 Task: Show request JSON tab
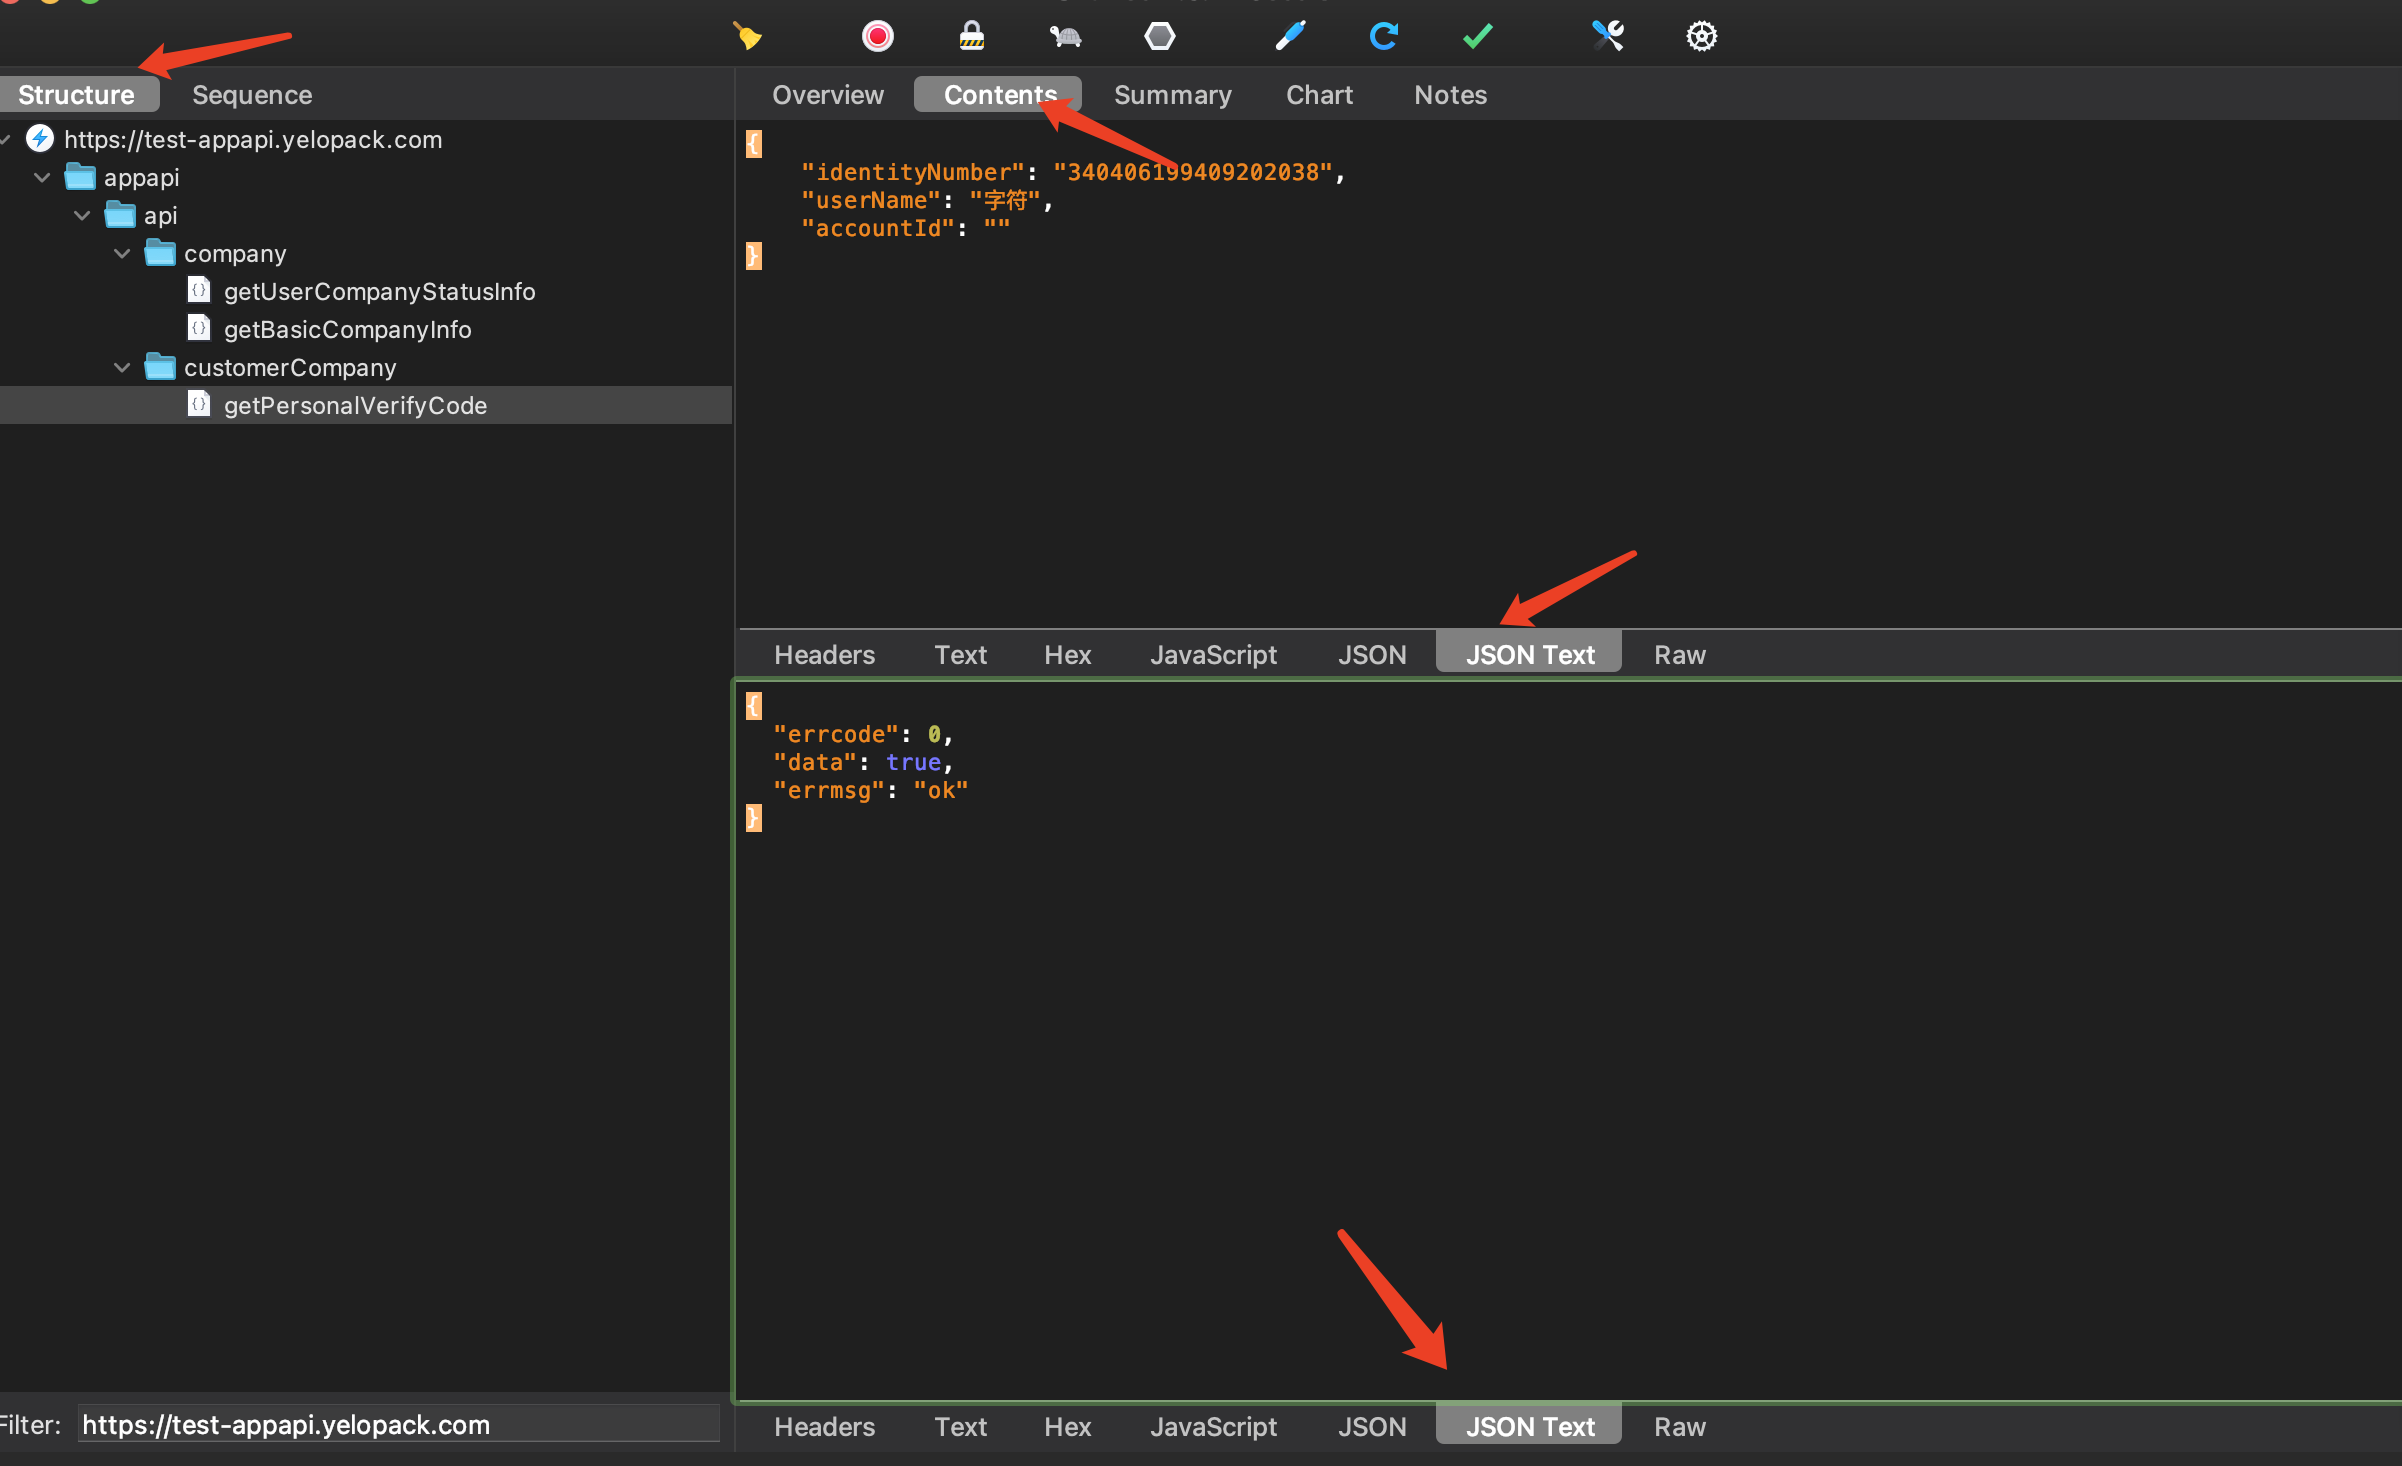point(1372,655)
